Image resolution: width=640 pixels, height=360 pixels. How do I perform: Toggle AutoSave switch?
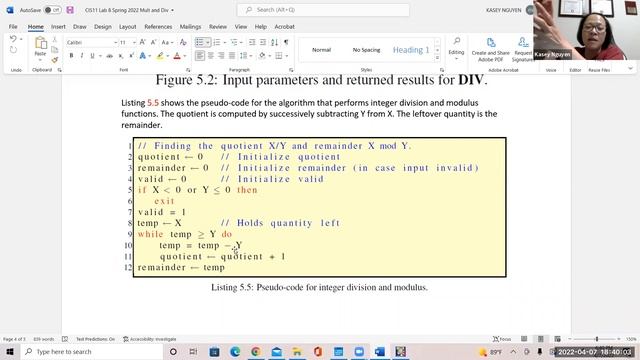tap(52, 10)
